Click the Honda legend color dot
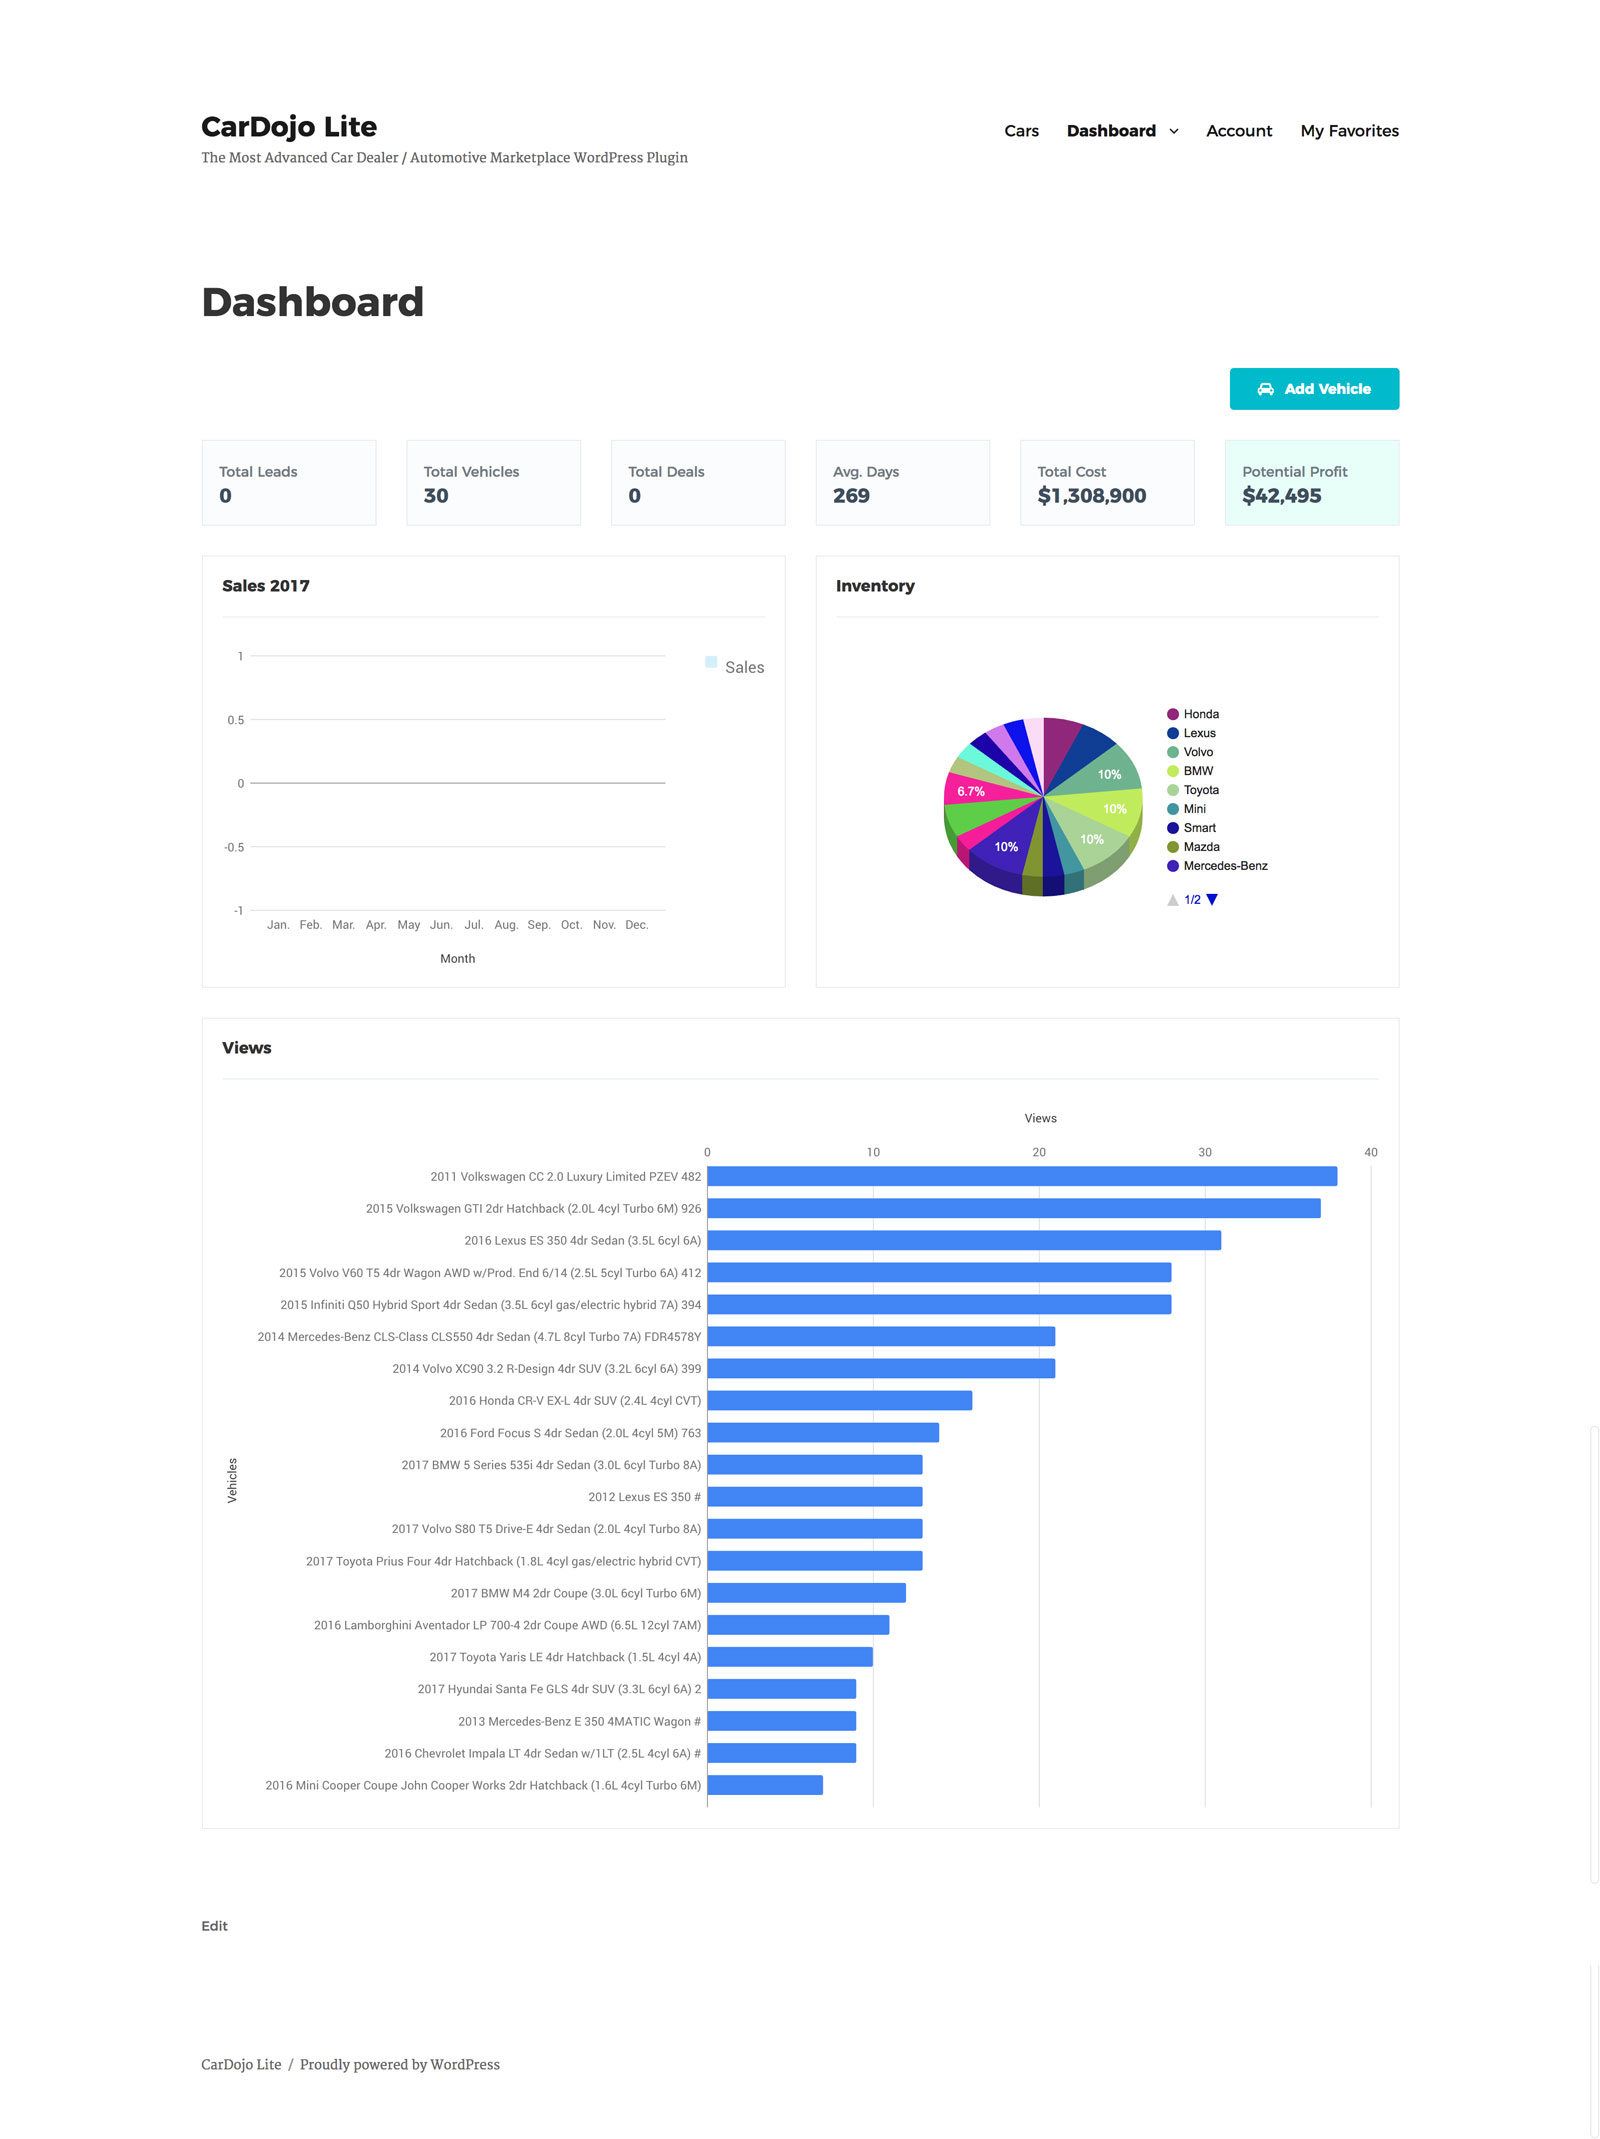1600x2139 pixels. tap(1173, 714)
